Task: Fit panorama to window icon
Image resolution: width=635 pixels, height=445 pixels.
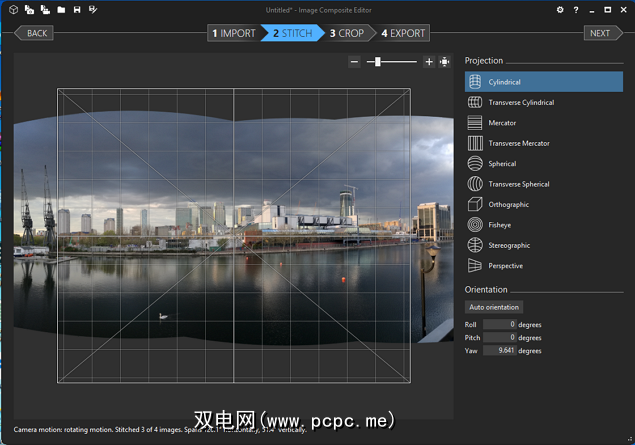Action: coord(444,62)
